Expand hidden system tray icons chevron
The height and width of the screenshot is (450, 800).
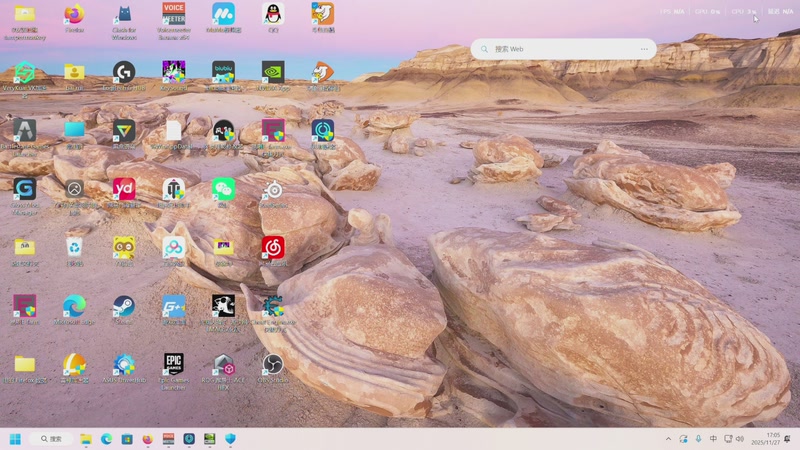click(668, 439)
